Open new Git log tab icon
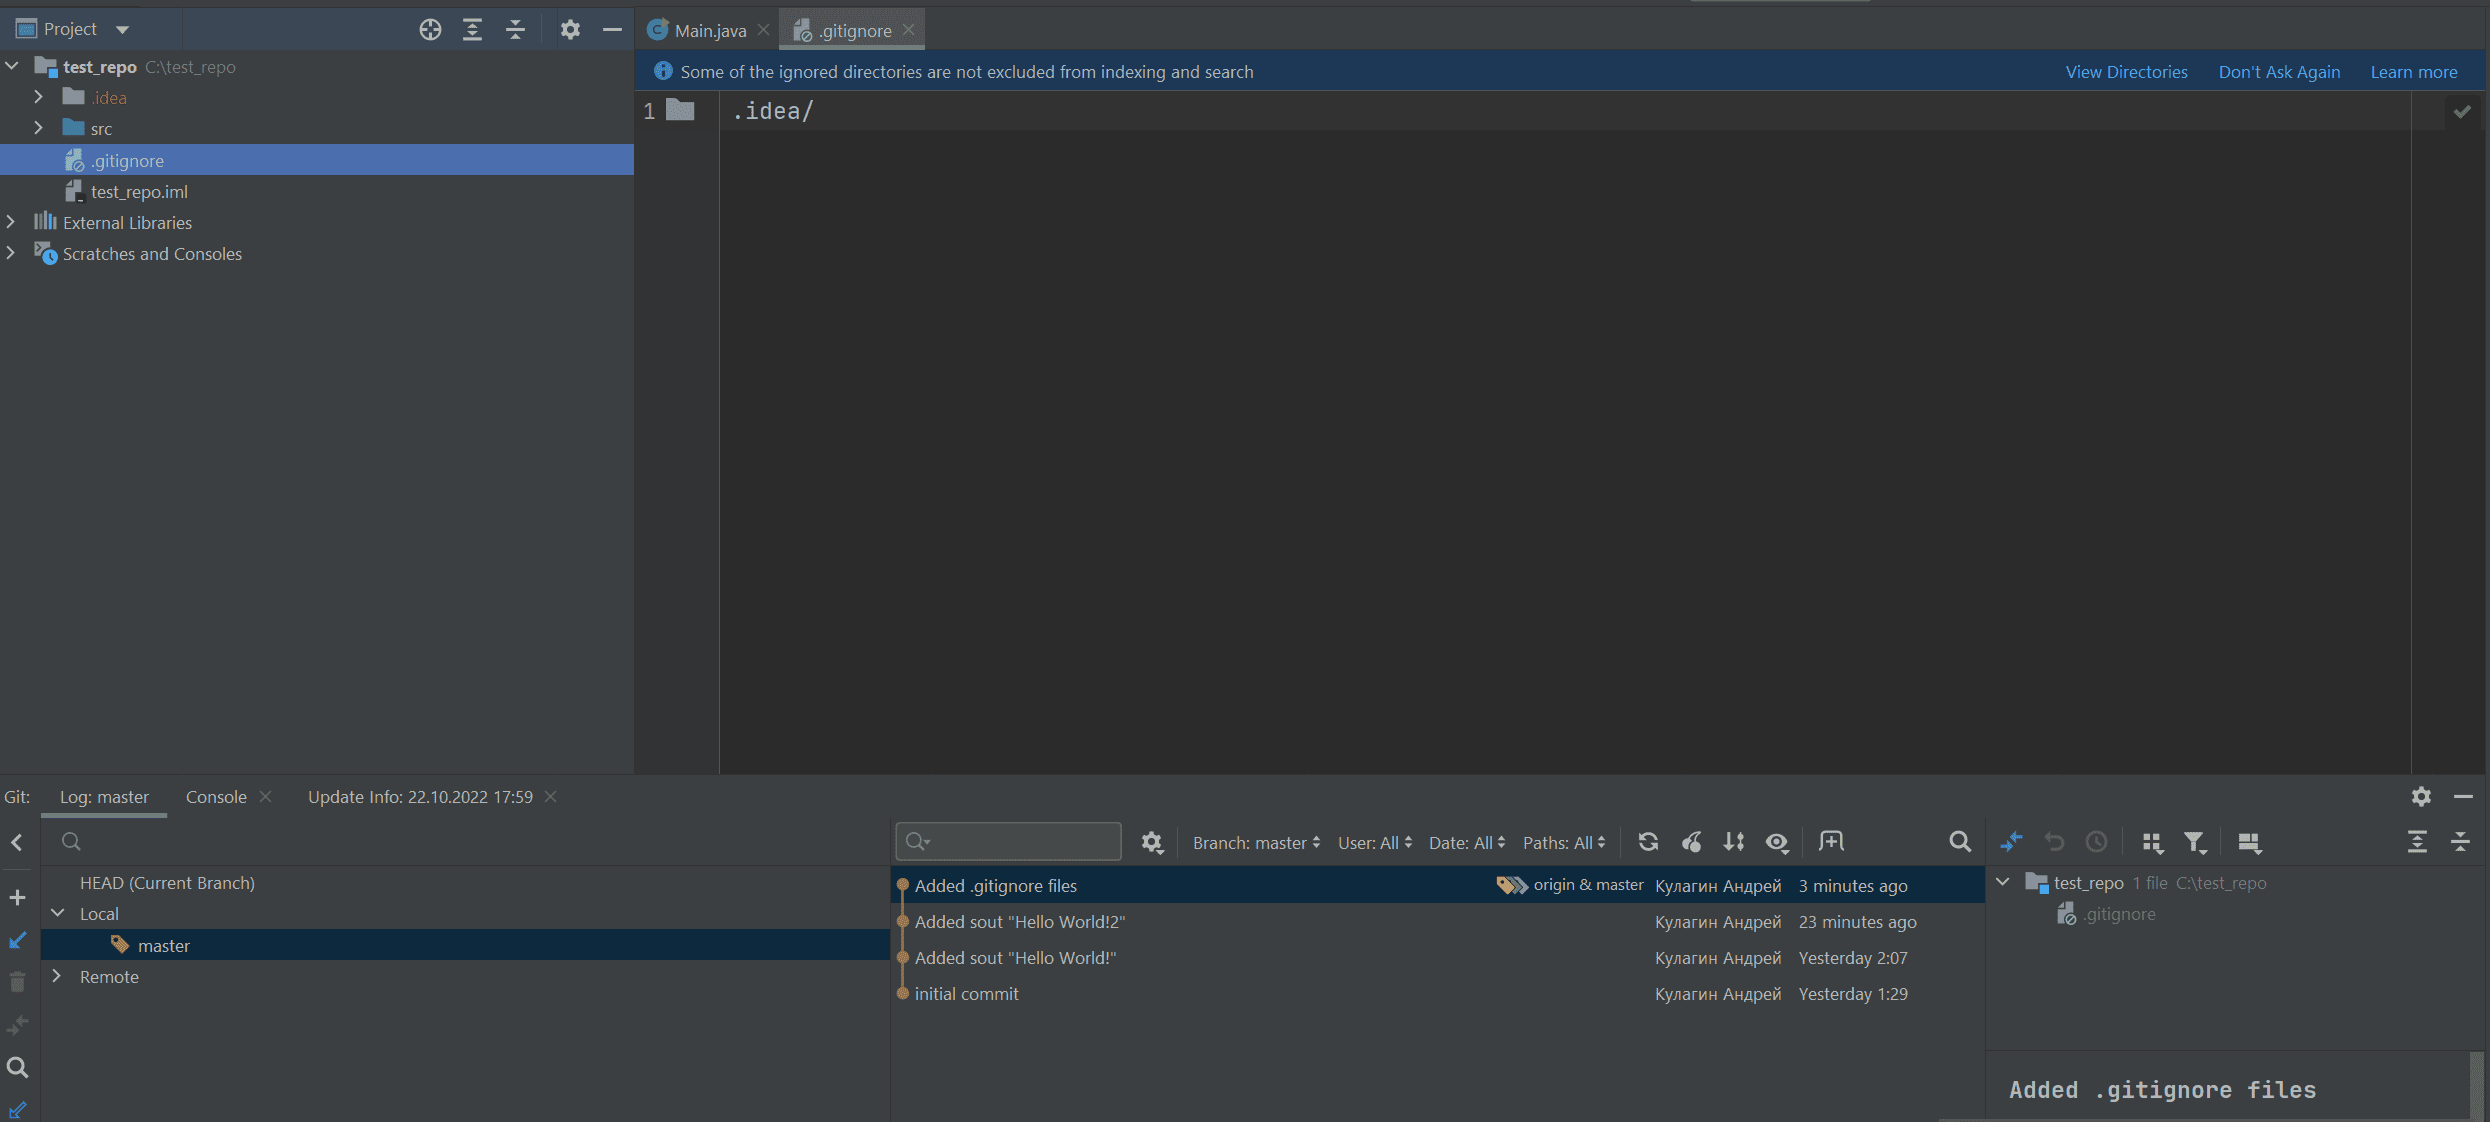Image resolution: width=2490 pixels, height=1122 pixels. 1831,842
